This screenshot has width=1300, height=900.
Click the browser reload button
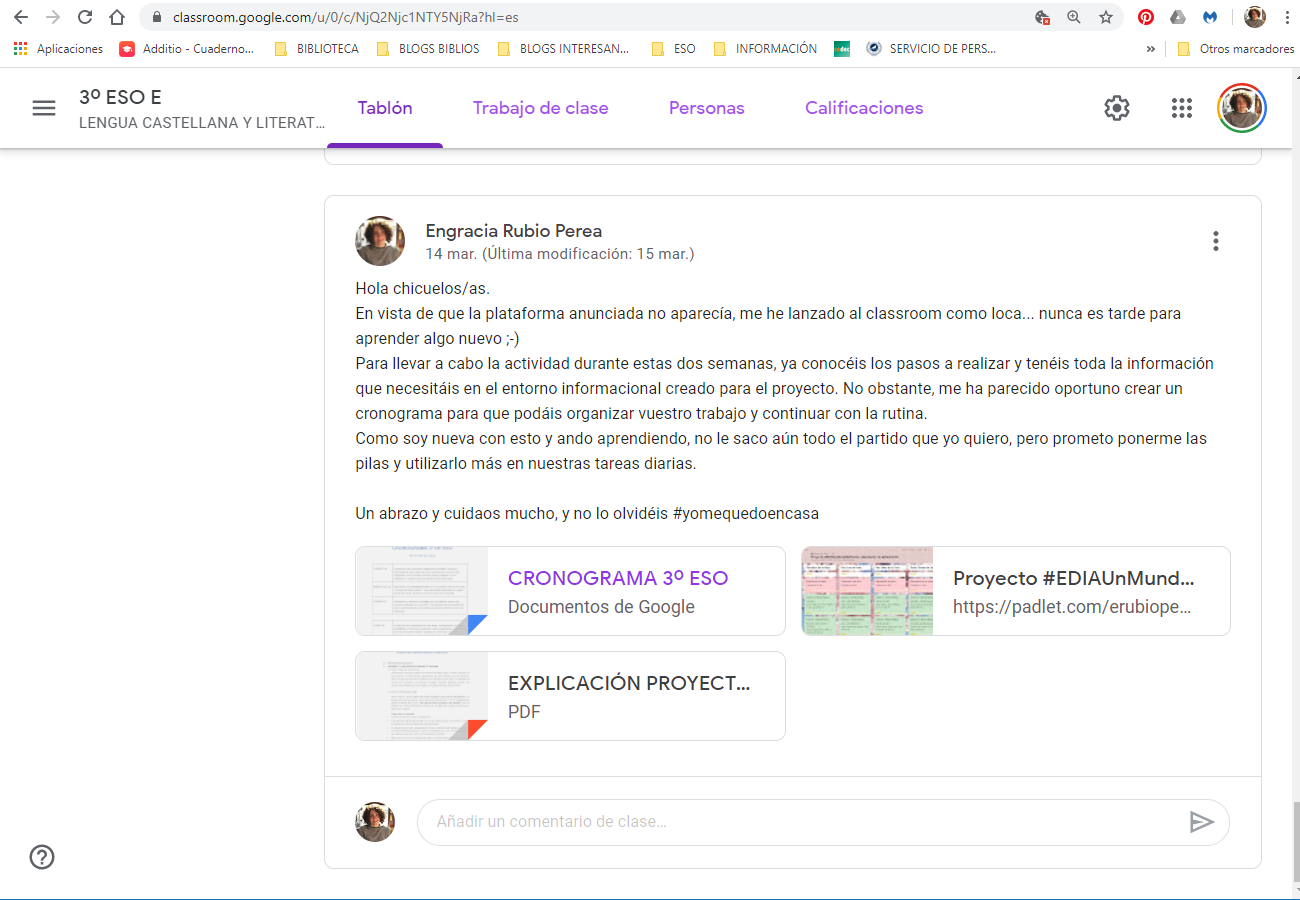(x=85, y=17)
